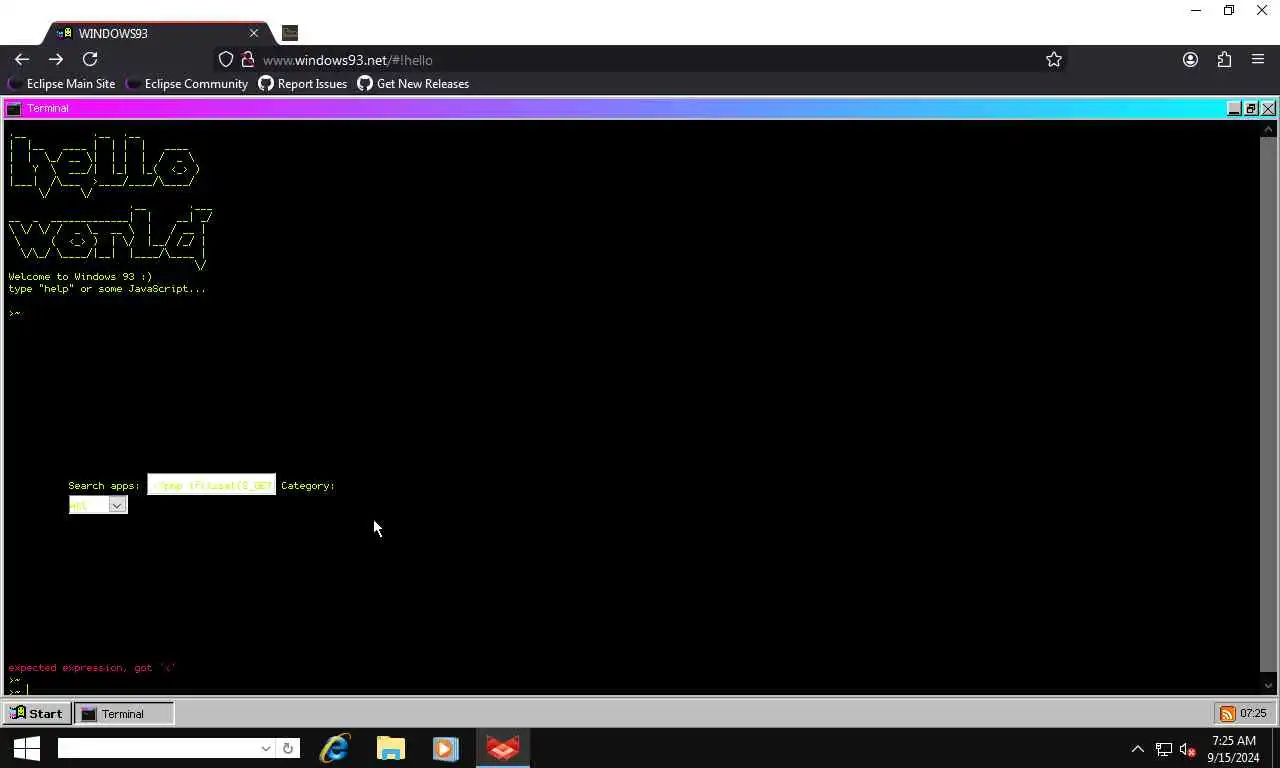Open Report Issues bookmark
This screenshot has height=768, width=1280.
pyautogui.click(x=303, y=84)
